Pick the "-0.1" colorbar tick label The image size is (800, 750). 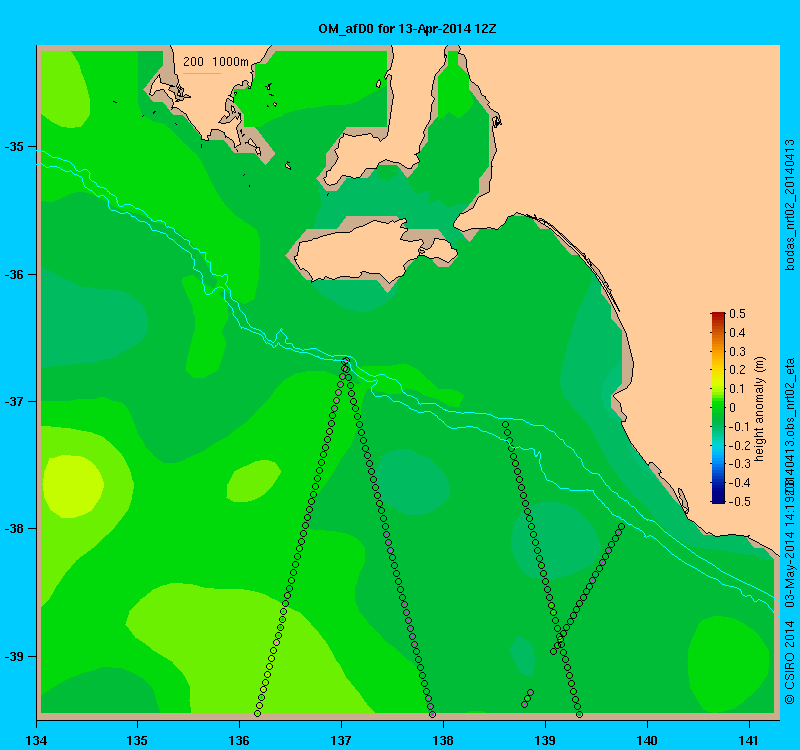coord(739,427)
